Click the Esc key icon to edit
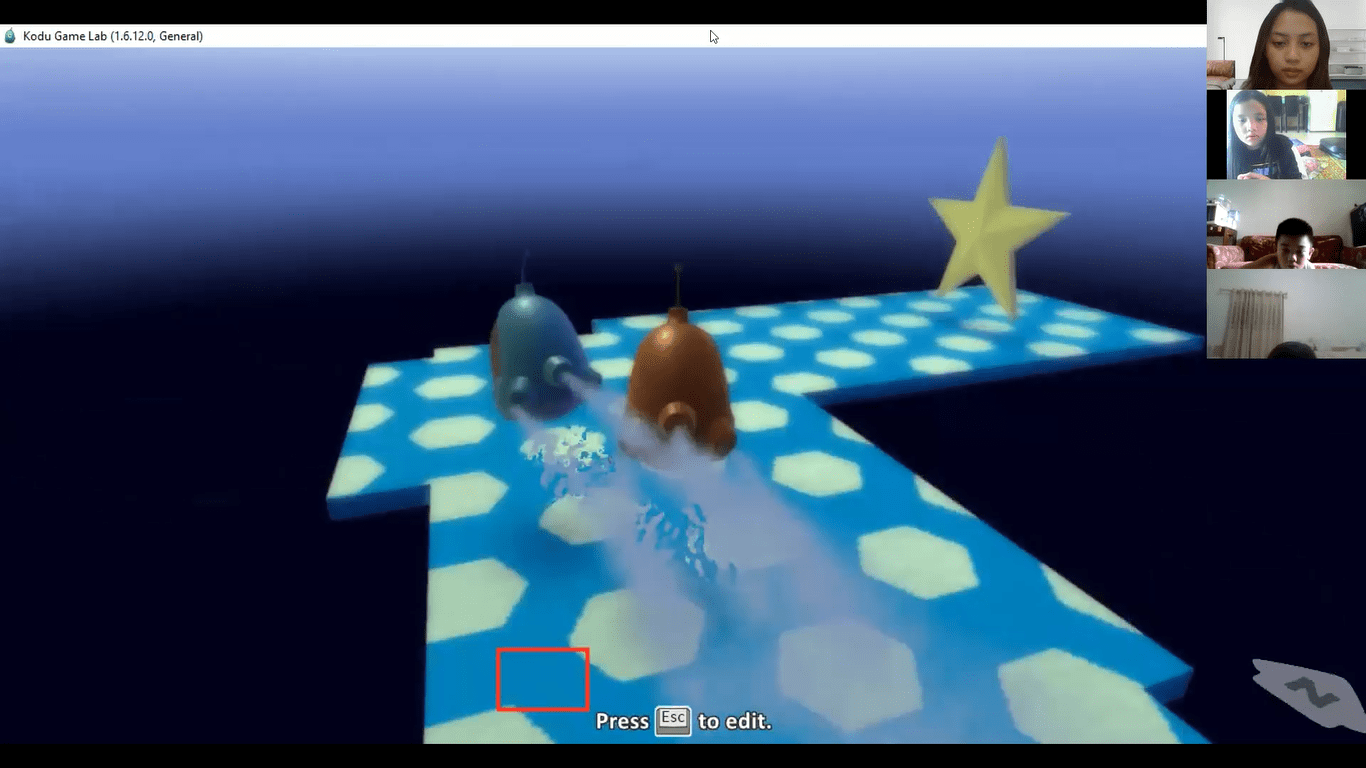This screenshot has width=1366, height=768. (x=673, y=721)
